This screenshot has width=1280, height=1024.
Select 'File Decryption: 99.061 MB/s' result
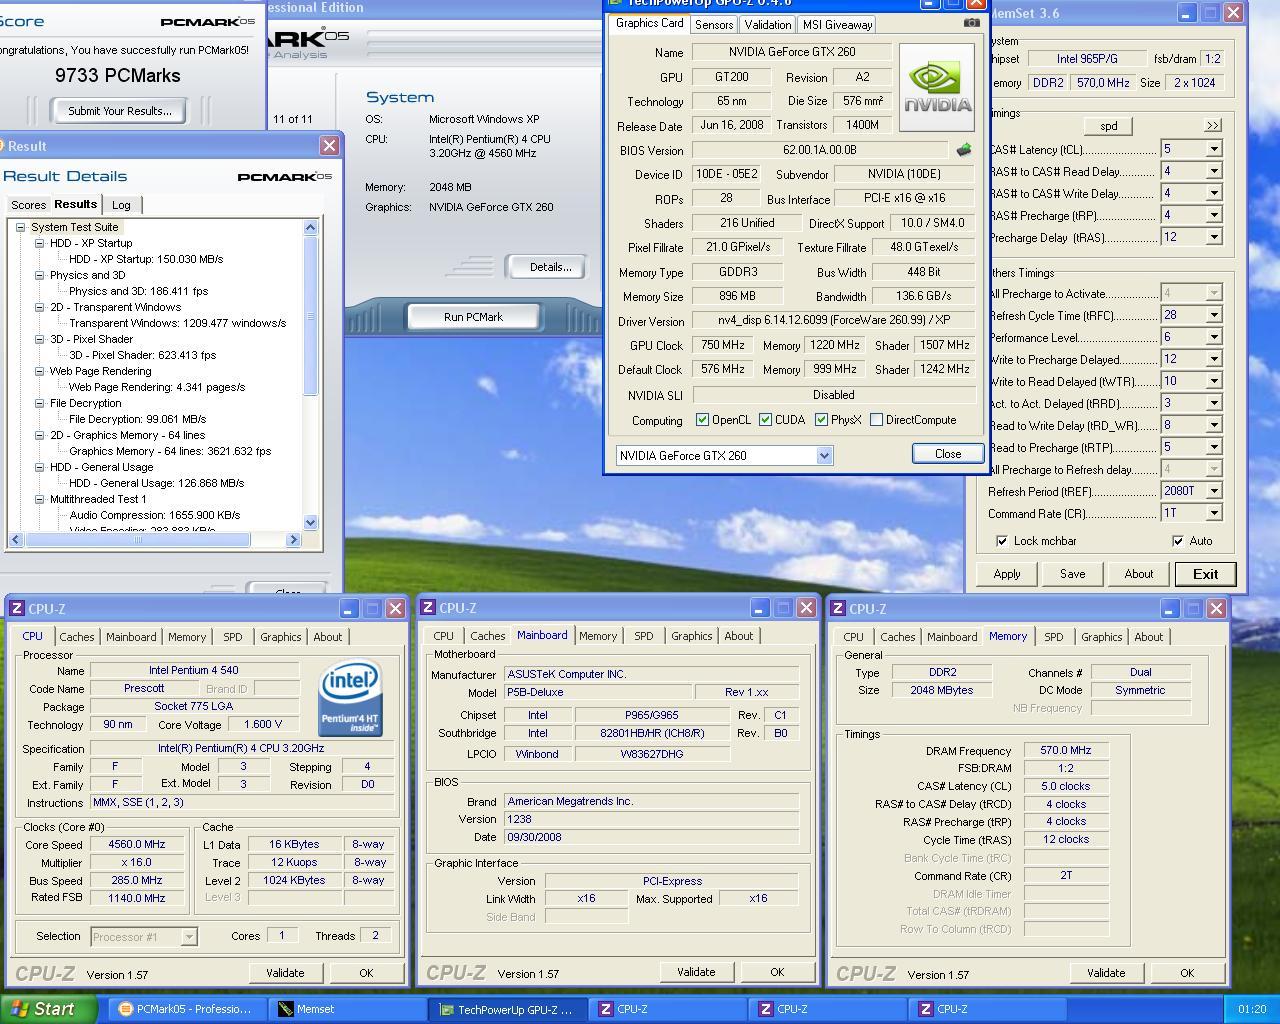click(x=137, y=419)
